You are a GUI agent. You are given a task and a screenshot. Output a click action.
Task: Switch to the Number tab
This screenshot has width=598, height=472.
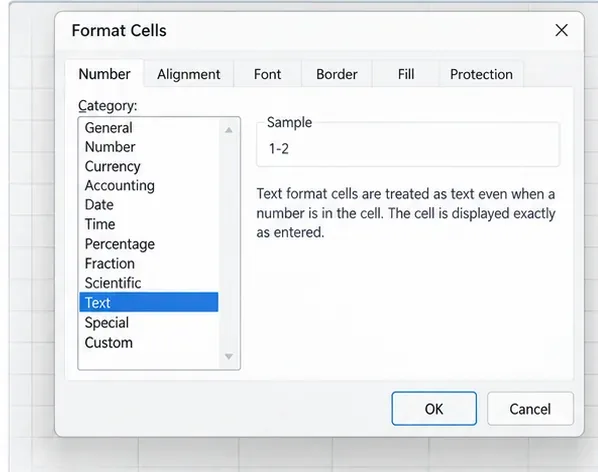click(104, 74)
